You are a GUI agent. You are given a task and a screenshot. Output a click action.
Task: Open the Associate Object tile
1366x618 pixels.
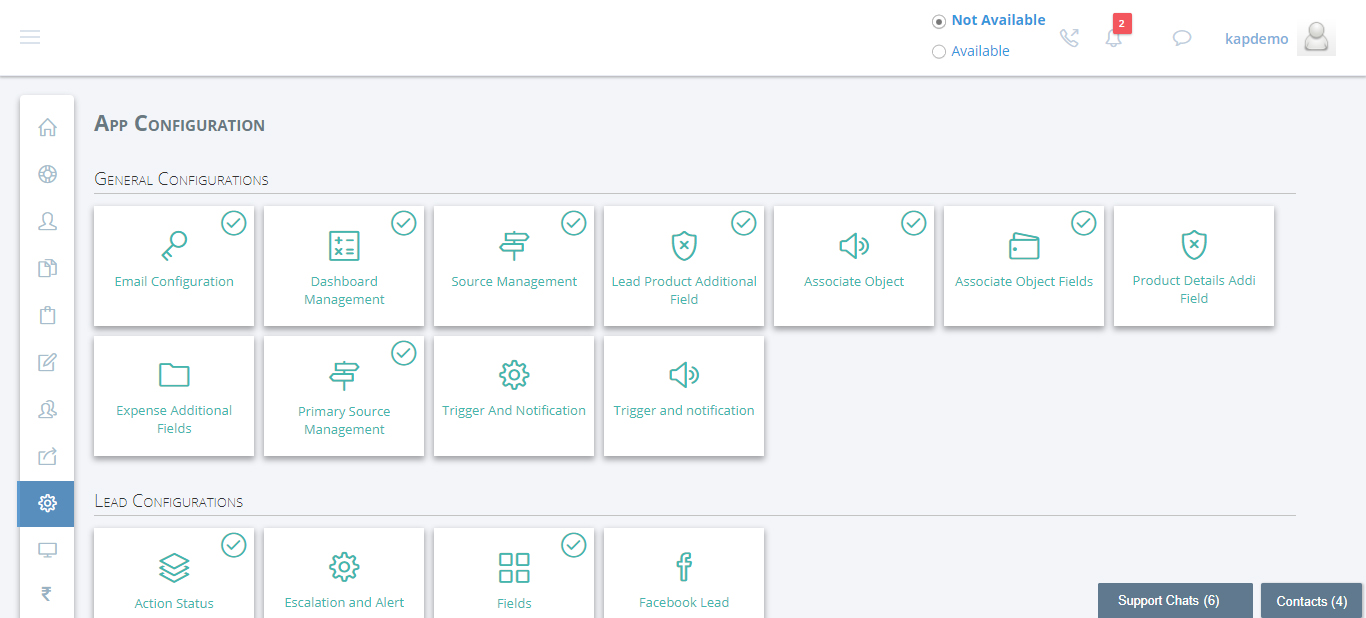click(854, 266)
